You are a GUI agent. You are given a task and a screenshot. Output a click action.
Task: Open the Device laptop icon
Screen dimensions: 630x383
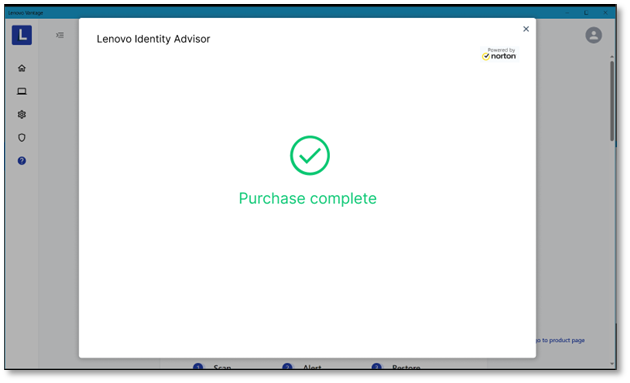[x=22, y=91]
